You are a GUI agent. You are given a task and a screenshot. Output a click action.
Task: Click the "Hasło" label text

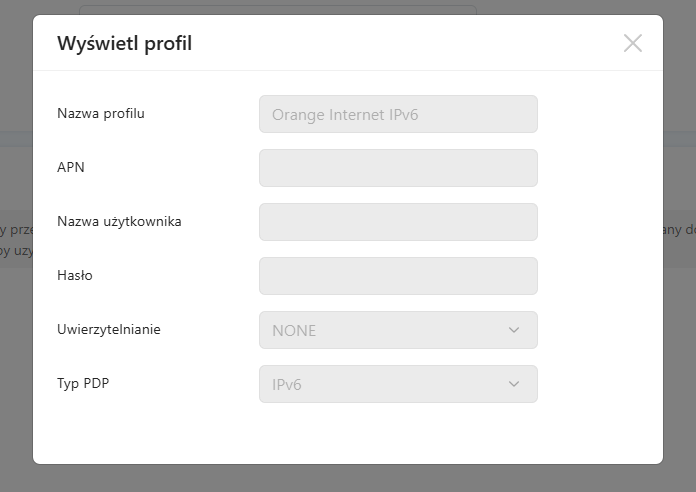pyautogui.click(x=75, y=275)
